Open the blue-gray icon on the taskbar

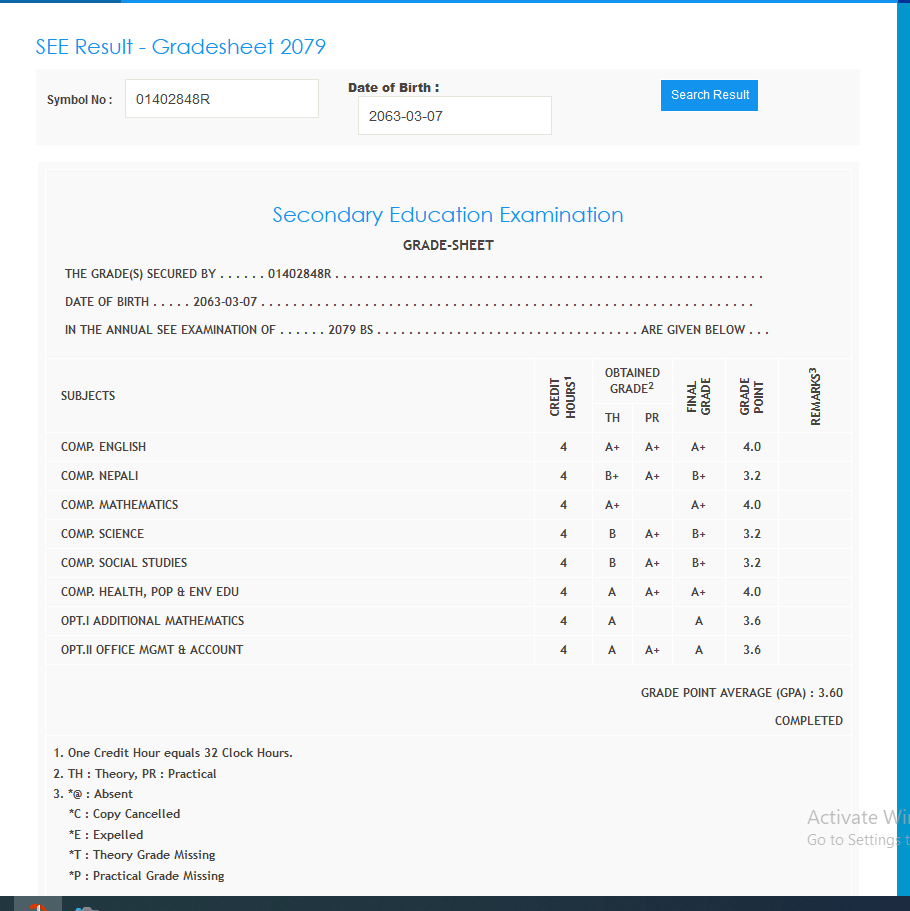tap(87, 906)
